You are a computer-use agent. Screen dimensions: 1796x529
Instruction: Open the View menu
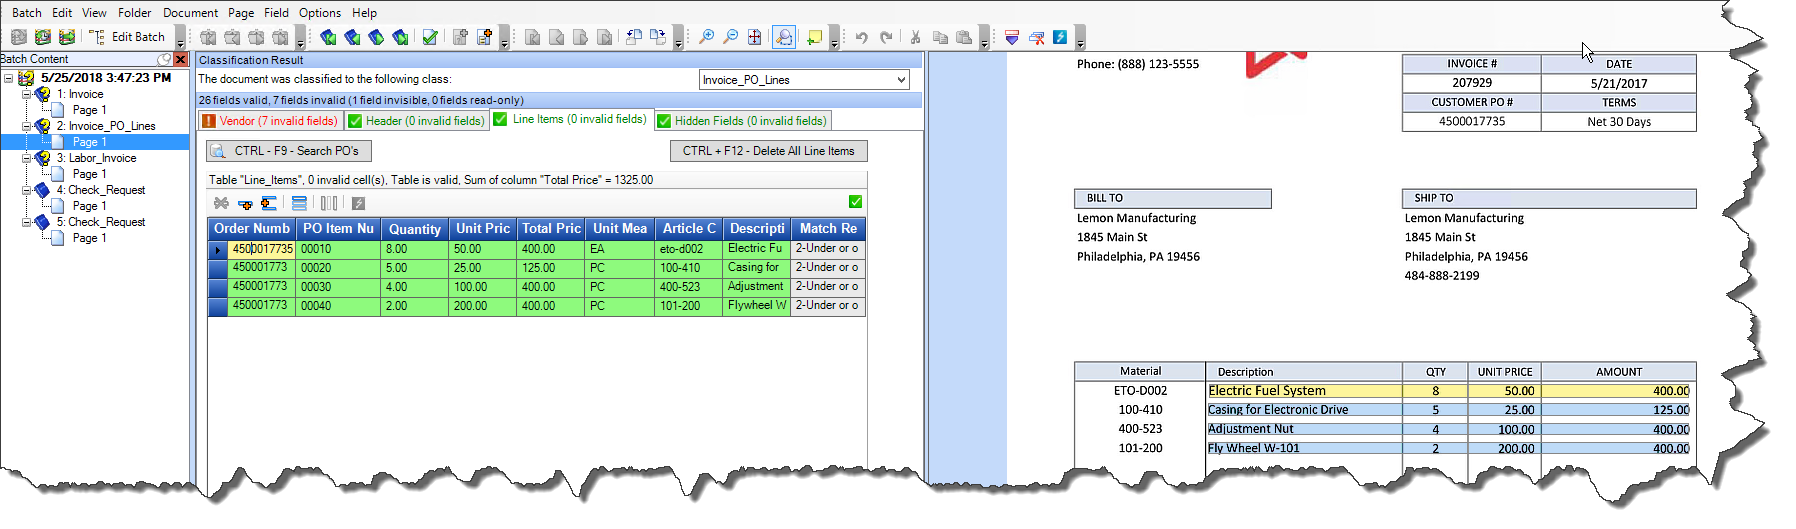click(x=94, y=13)
